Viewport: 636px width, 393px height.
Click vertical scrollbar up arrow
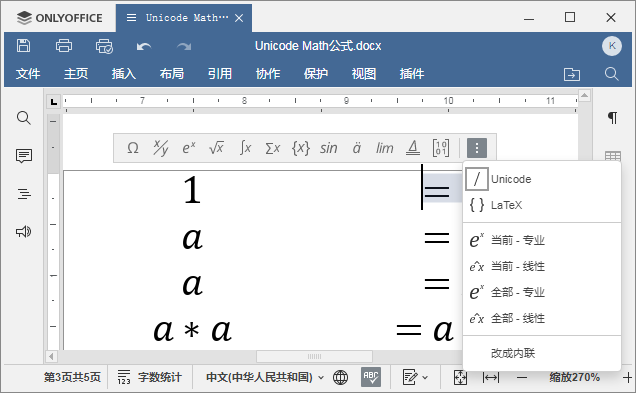[584, 95]
